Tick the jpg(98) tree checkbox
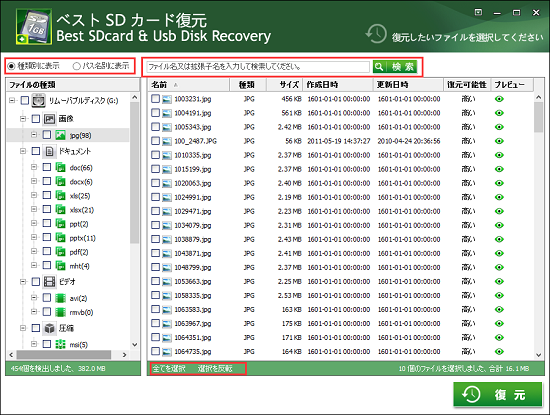This screenshot has width=550, height=415. click(47, 135)
